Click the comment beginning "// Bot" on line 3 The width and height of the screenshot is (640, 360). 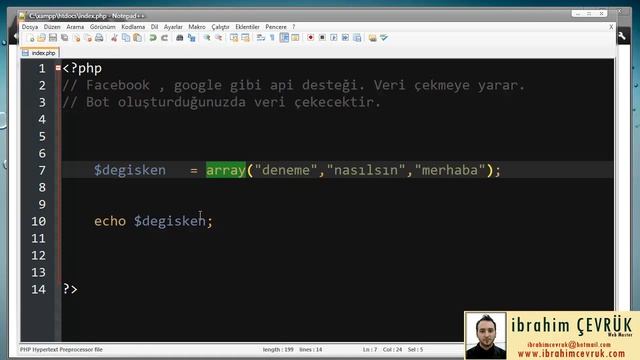(222, 102)
